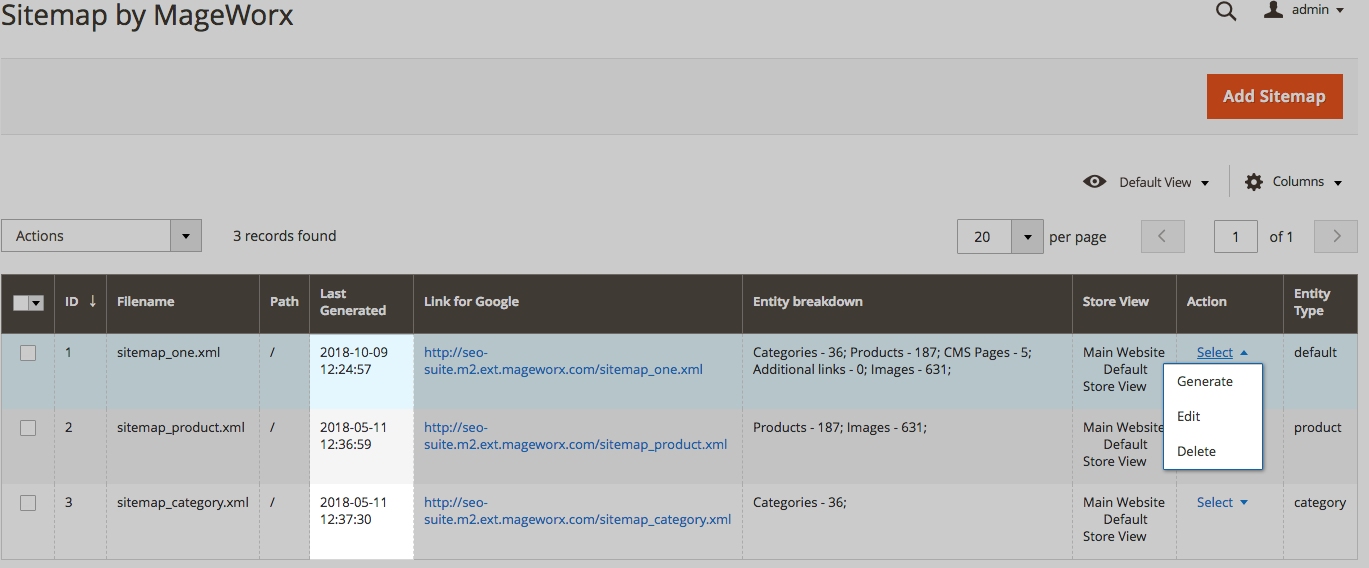Open the search magnifier icon
This screenshot has height=568, width=1369.
click(1226, 11)
